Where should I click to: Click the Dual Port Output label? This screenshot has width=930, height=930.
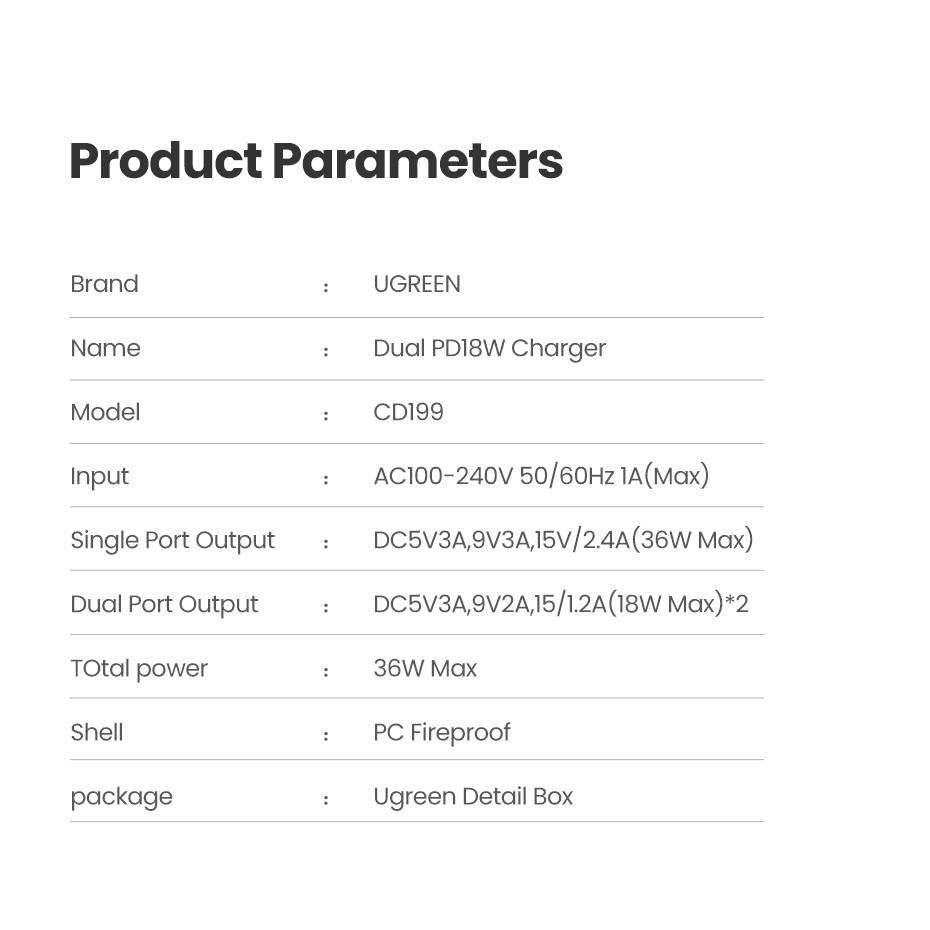(164, 604)
